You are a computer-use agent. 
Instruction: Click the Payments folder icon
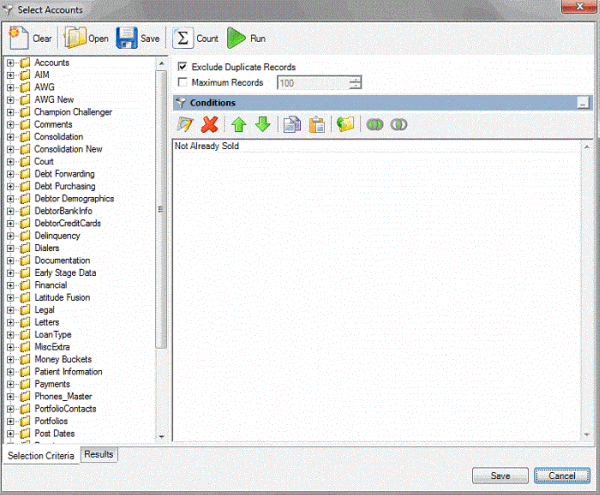point(25,384)
